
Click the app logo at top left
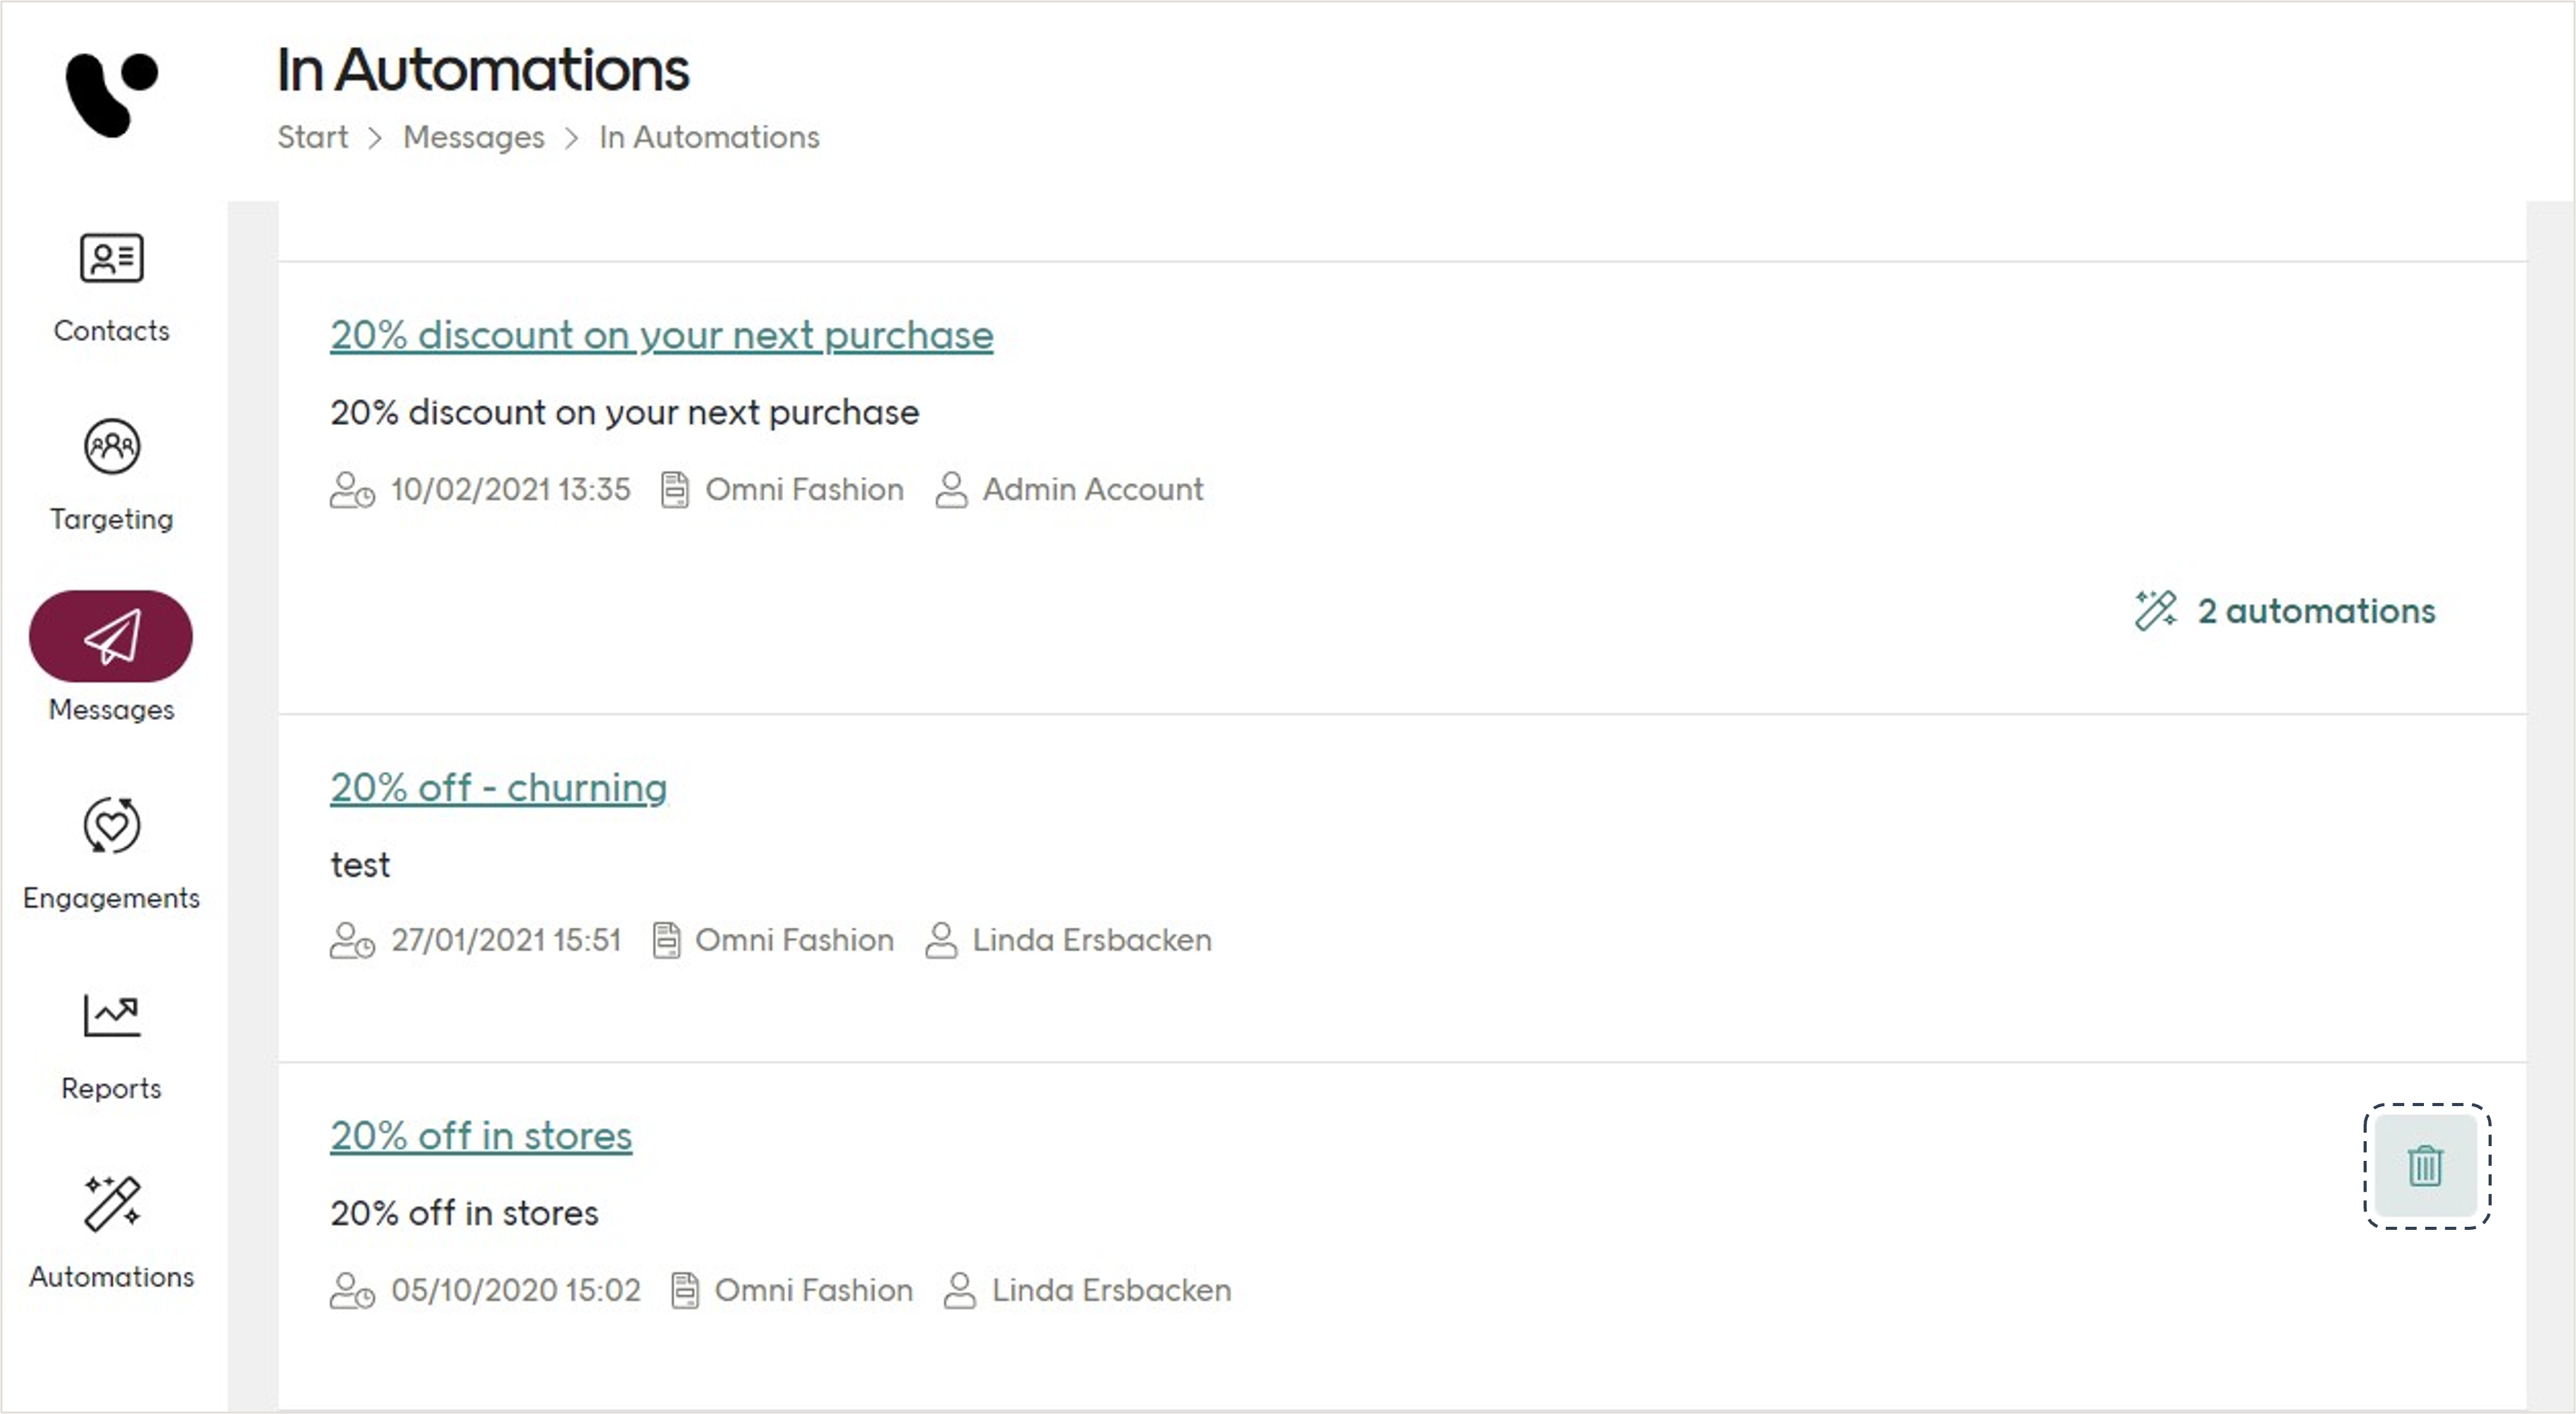pos(111,94)
